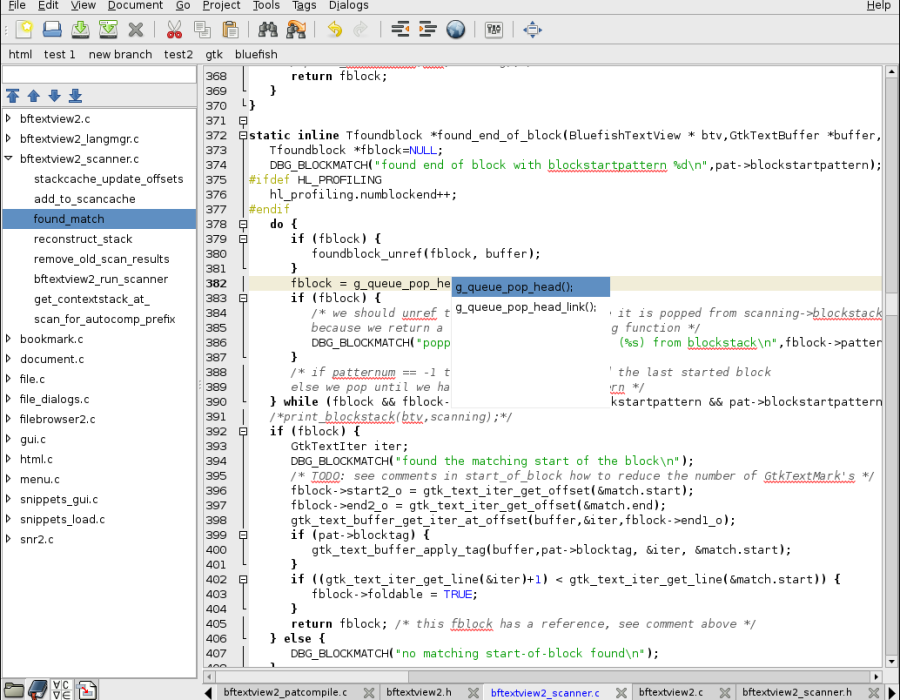The height and width of the screenshot is (700, 900).
Task: Click the horizontal scrollbar of the editor
Action: coord(542,676)
